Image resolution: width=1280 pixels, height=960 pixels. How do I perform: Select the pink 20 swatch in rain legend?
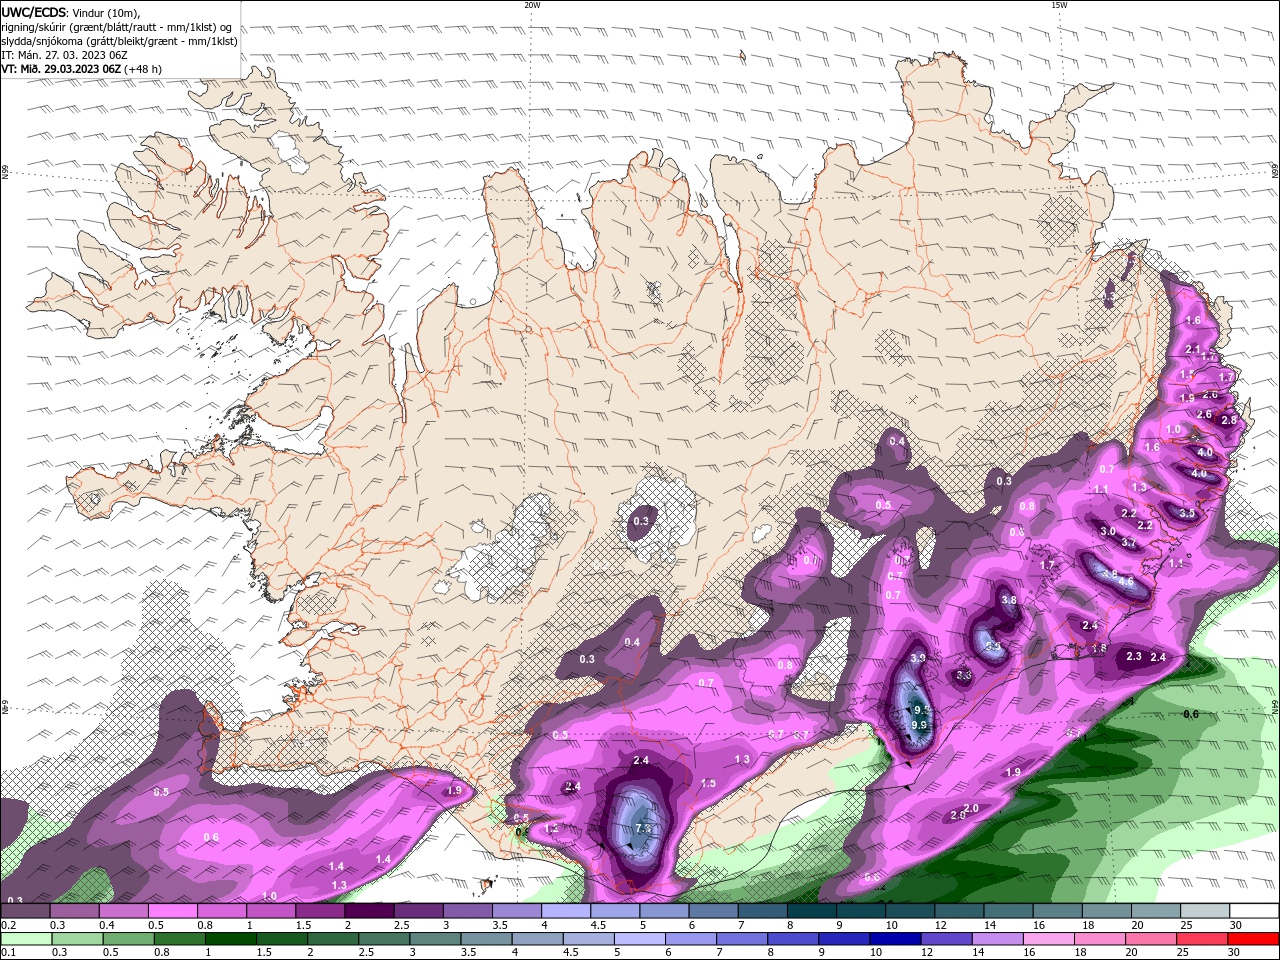click(x=1150, y=939)
